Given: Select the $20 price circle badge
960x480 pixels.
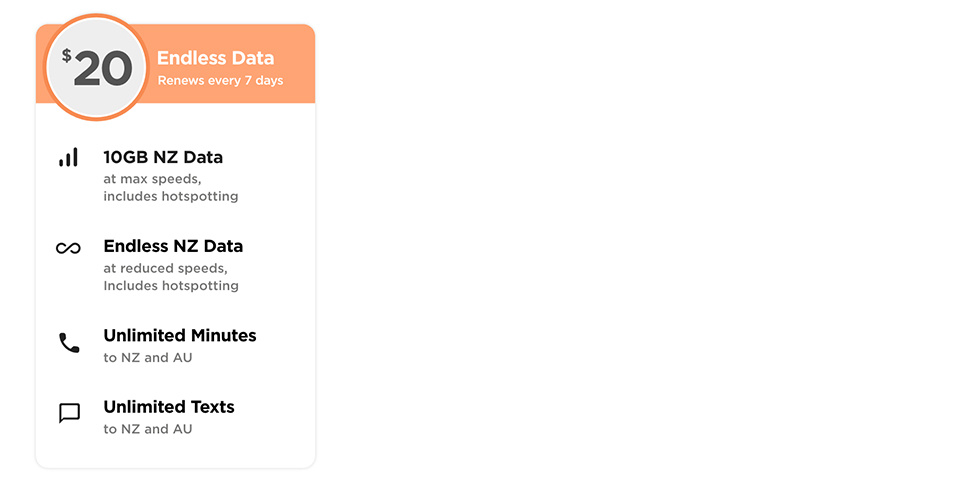Looking at the screenshot, I should 96,67.
